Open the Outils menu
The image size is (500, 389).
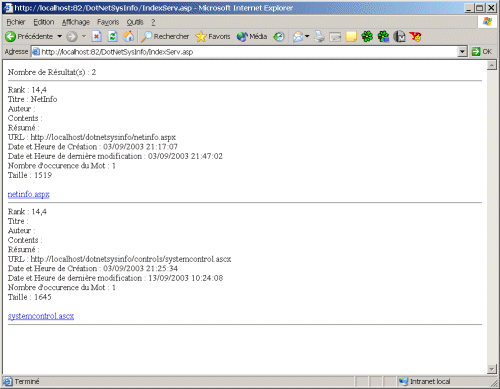pyautogui.click(x=135, y=22)
